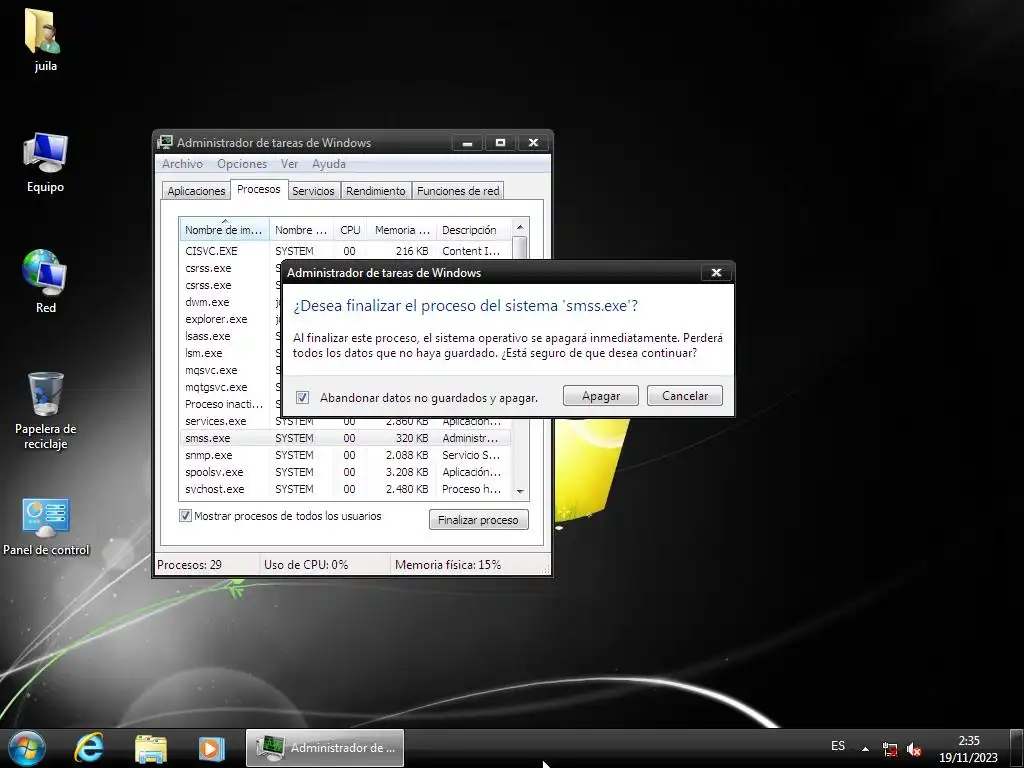Open the juila user folder icon

[44, 39]
